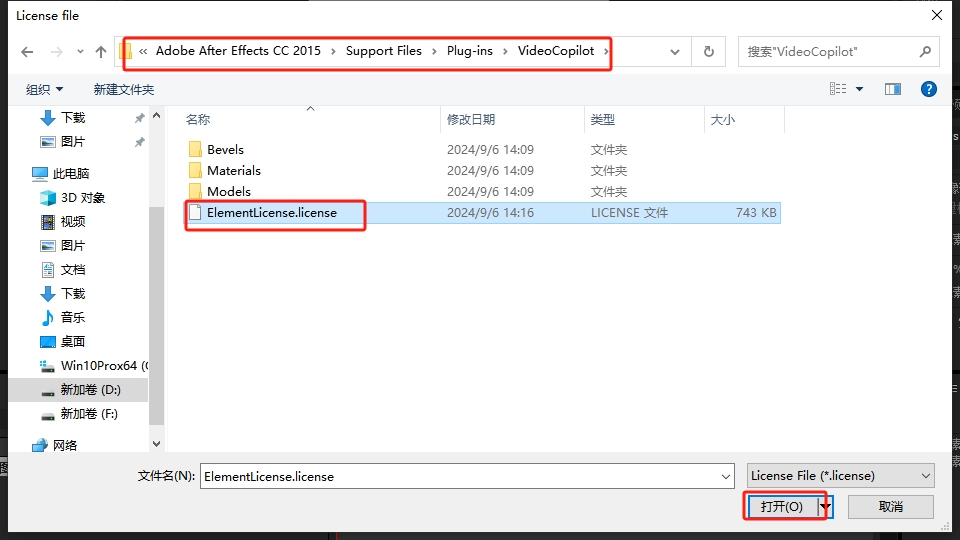Open 文档 in navigation pane
The width and height of the screenshot is (960, 540).
click(73, 269)
